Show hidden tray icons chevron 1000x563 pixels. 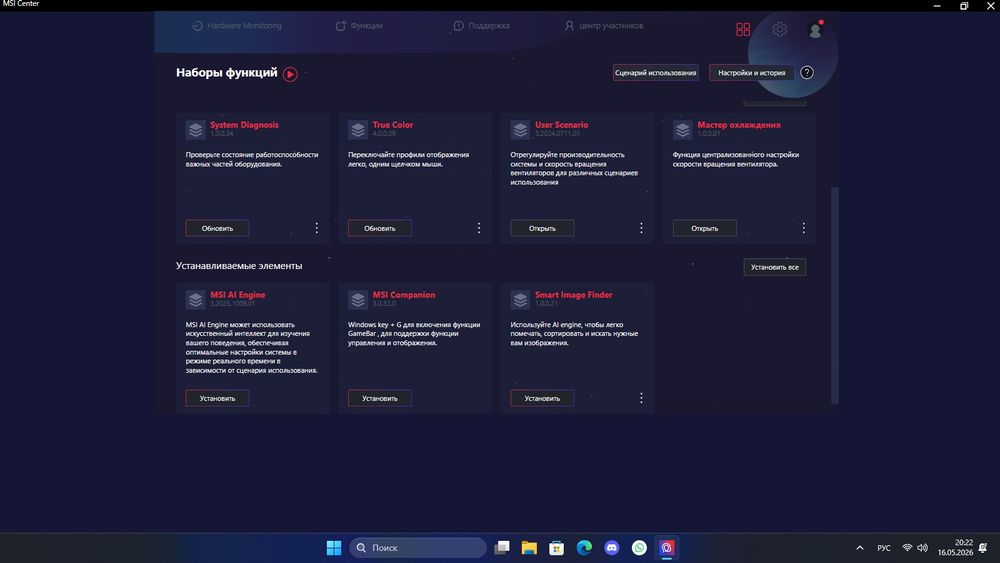(x=860, y=548)
